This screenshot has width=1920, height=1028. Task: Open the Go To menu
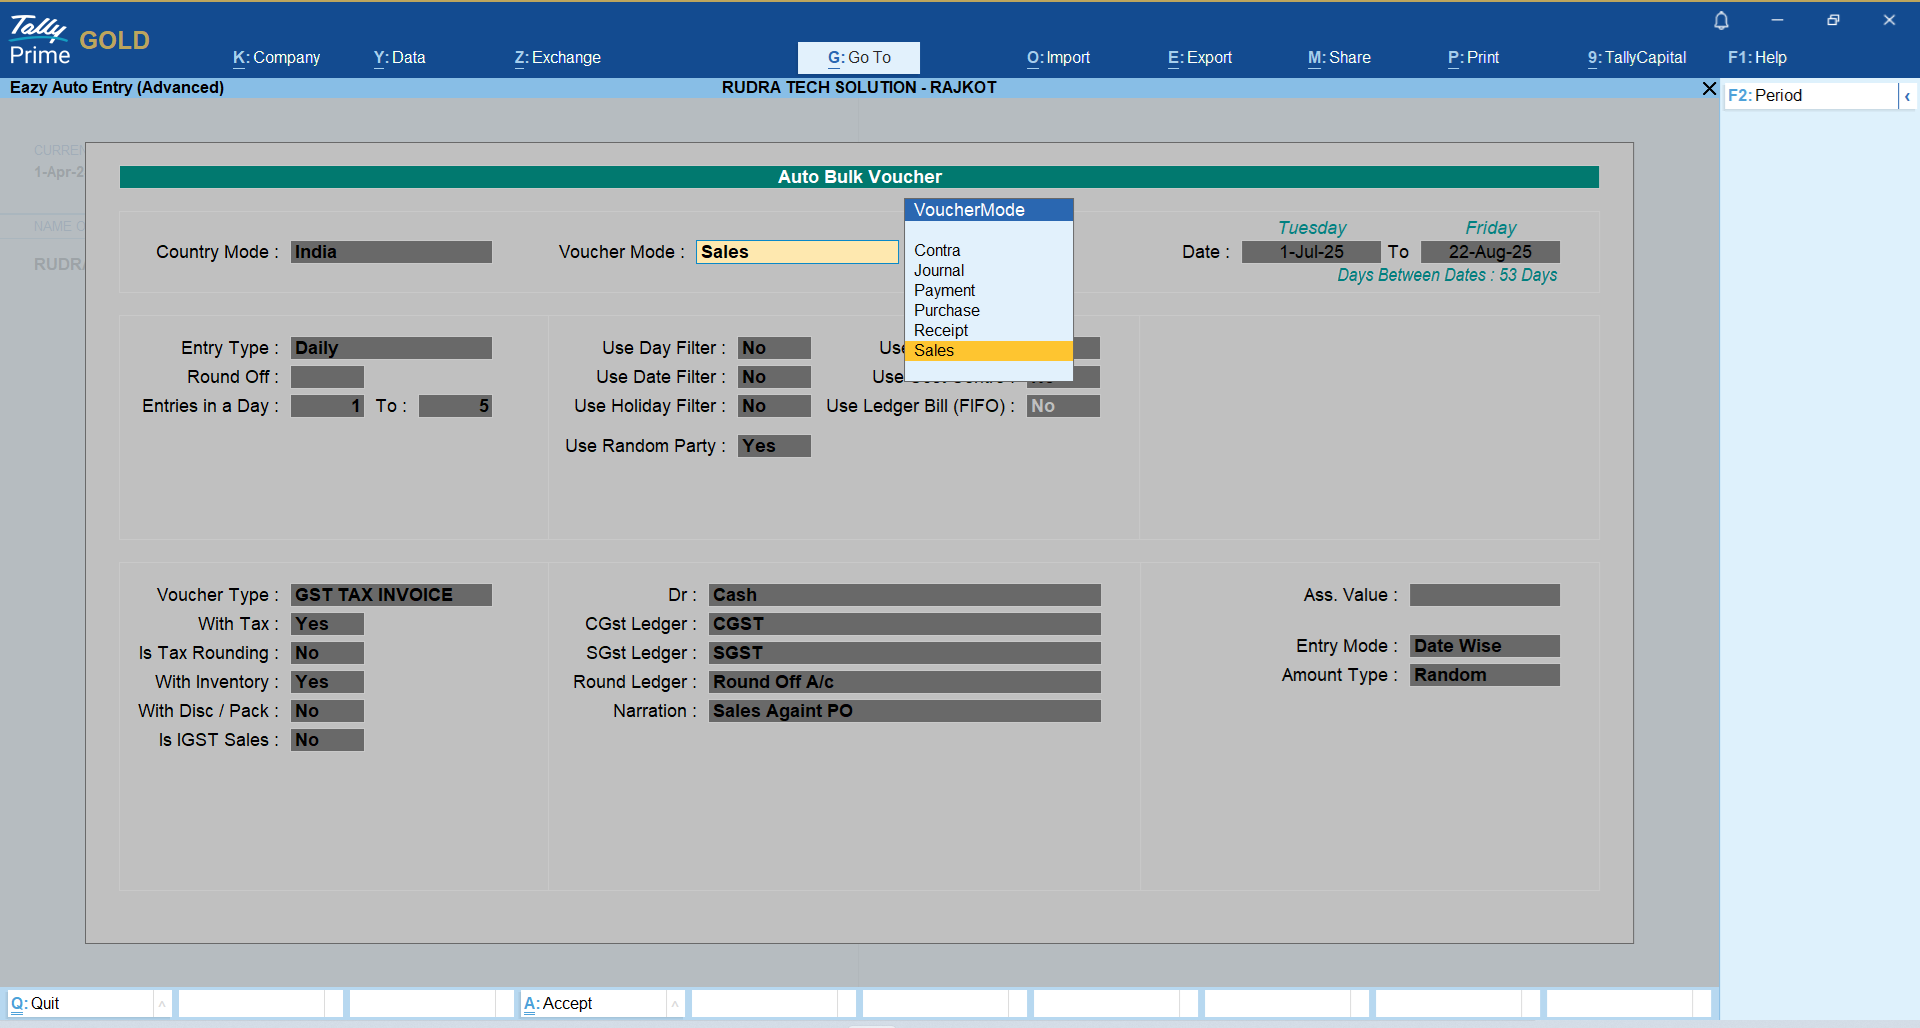[x=858, y=58]
